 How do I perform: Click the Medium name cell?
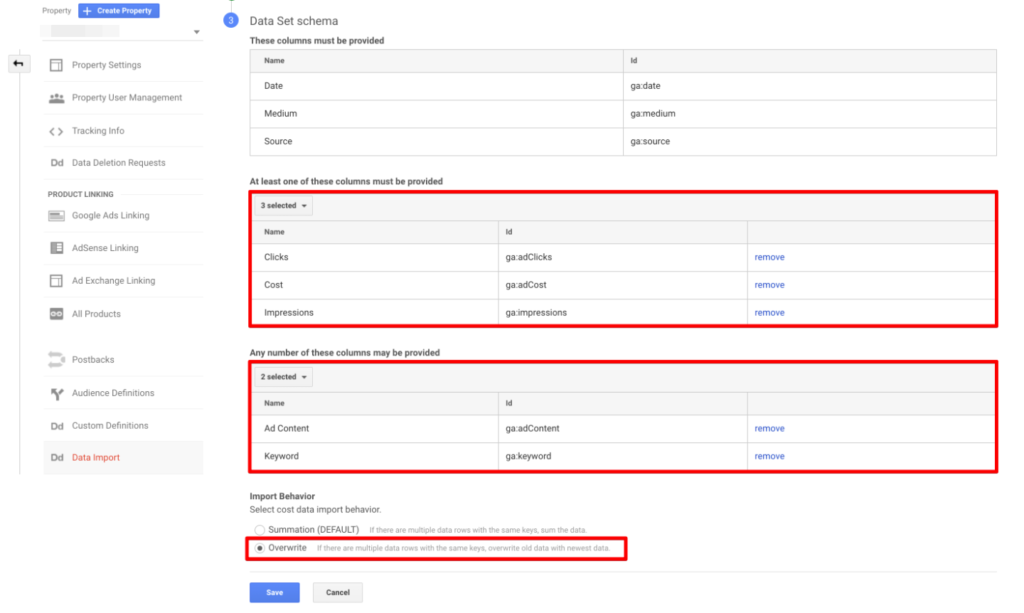click(436, 114)
